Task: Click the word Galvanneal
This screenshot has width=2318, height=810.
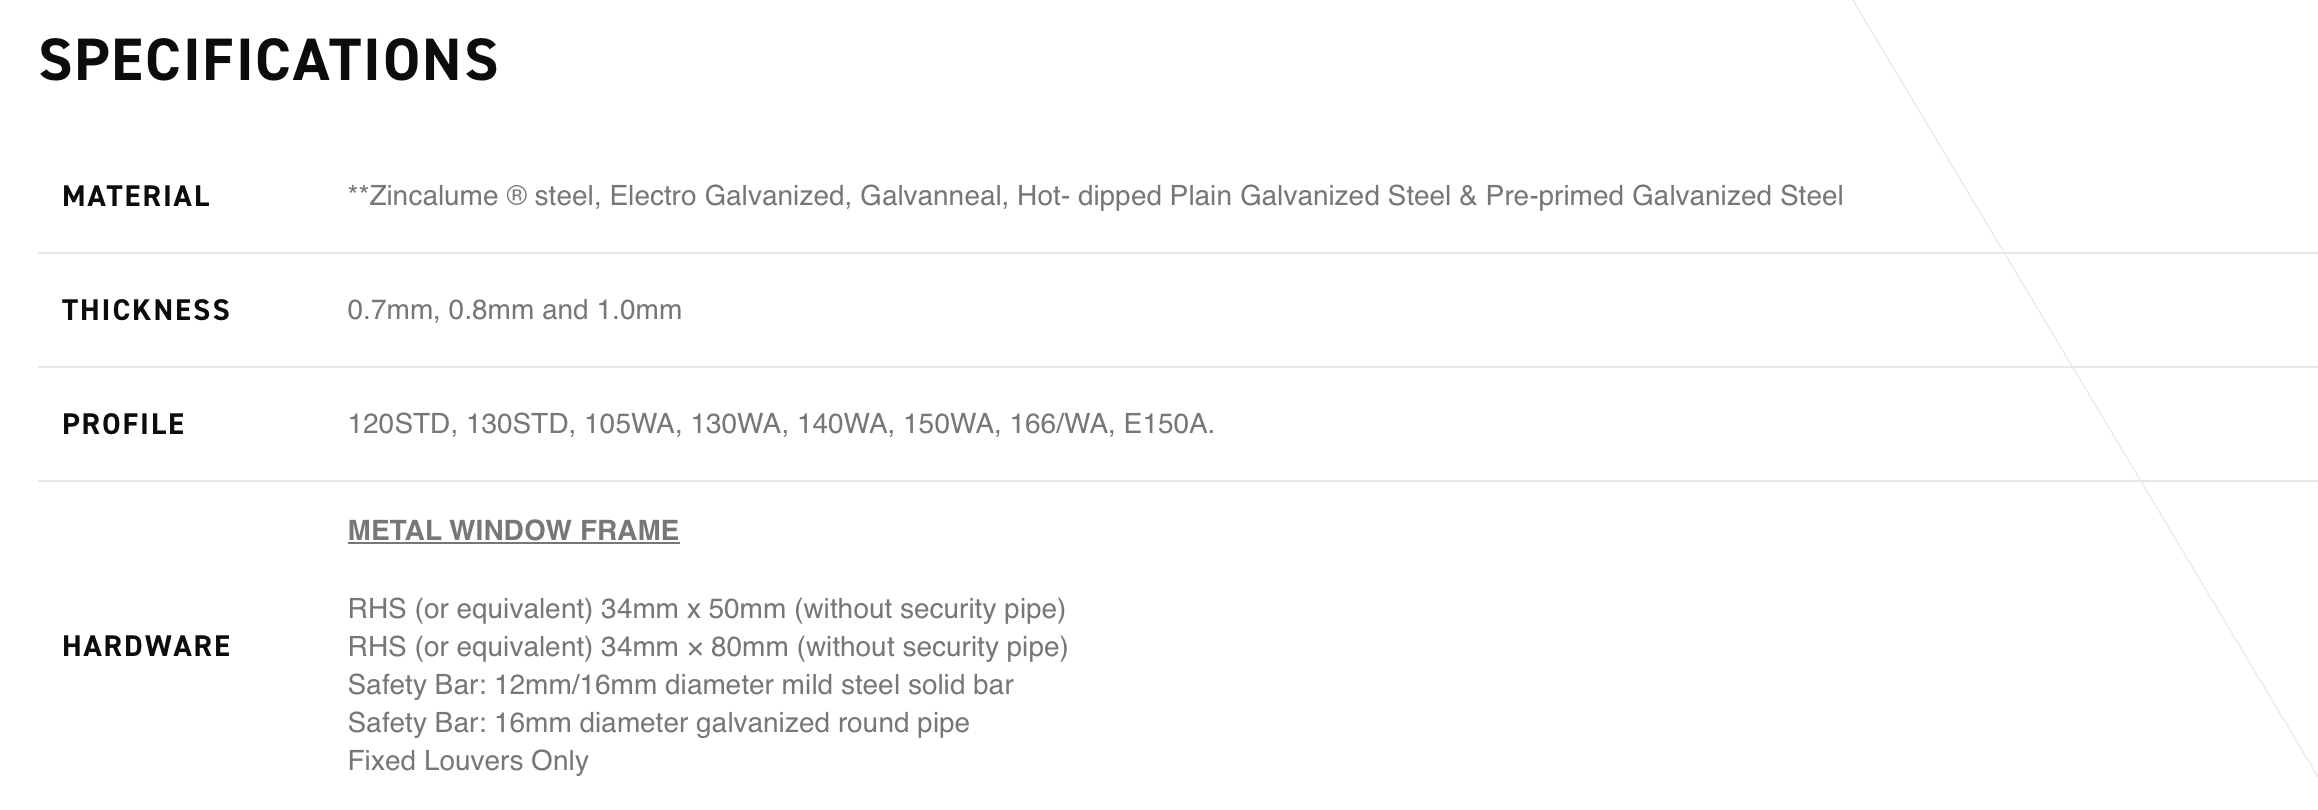Action: 930,196
